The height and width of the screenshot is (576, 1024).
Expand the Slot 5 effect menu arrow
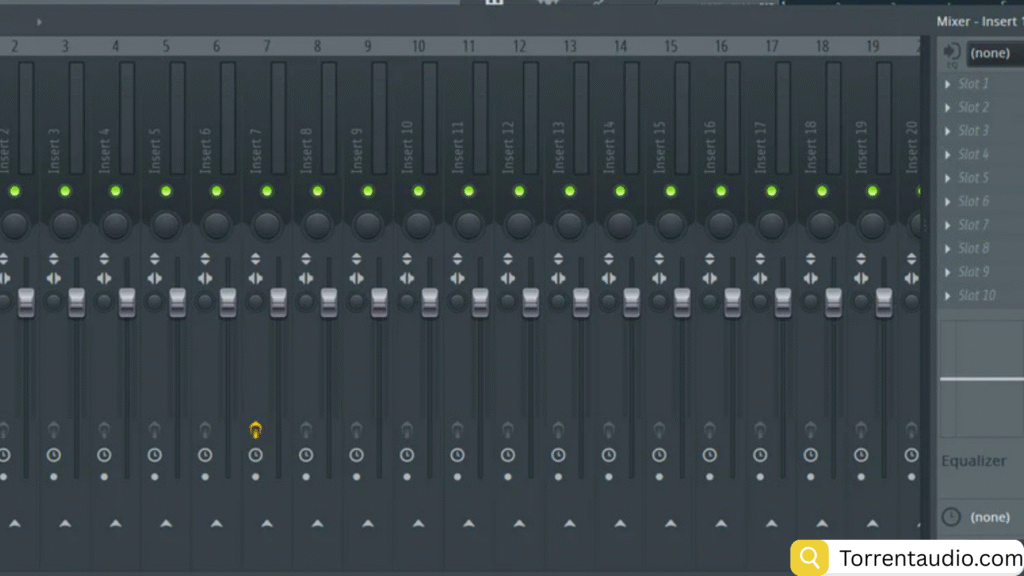click(x=948, y=178)
